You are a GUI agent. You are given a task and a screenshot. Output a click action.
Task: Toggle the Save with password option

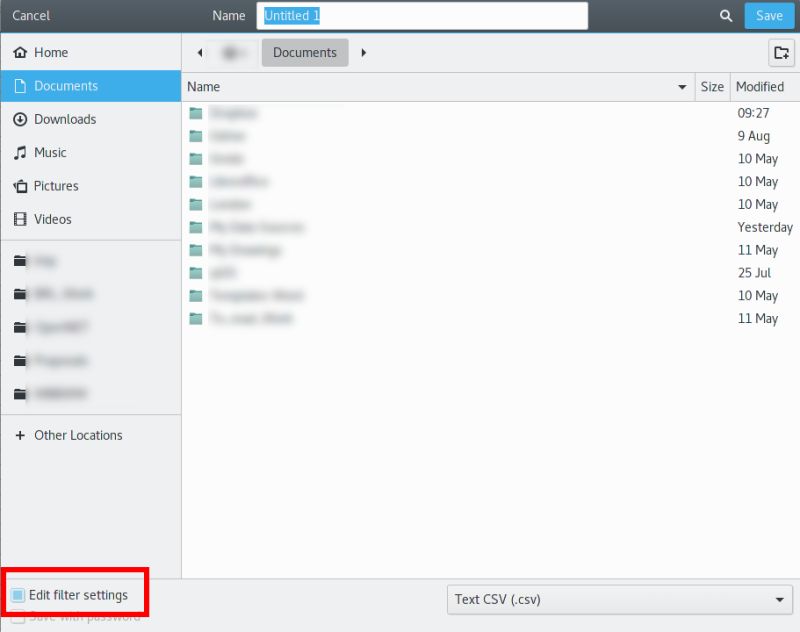point(18,617)
